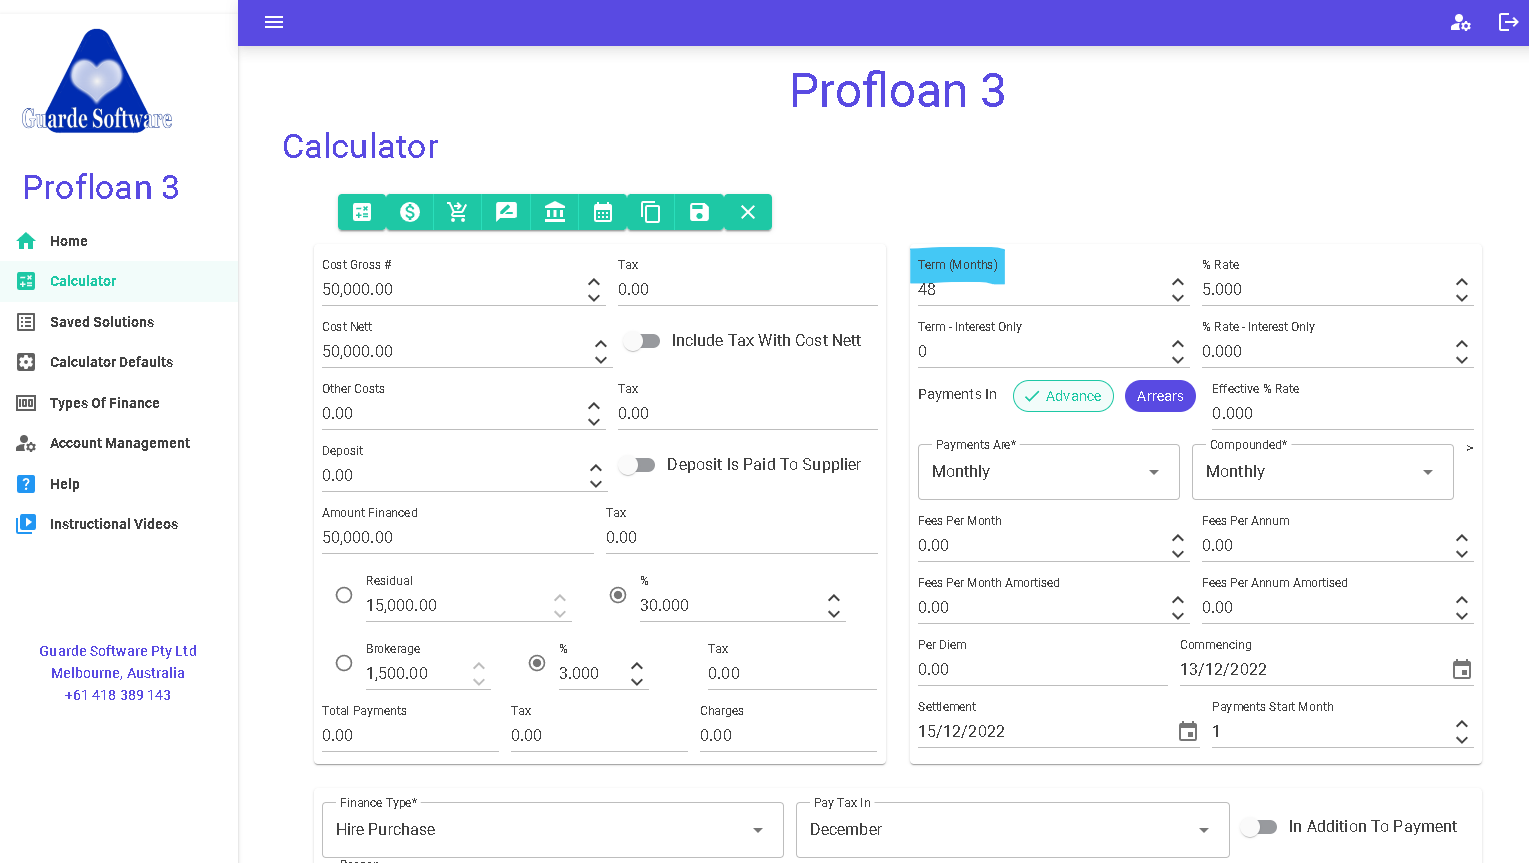
Task: Open the Pay Tax In dropdown
Action: click(1013, 830)
